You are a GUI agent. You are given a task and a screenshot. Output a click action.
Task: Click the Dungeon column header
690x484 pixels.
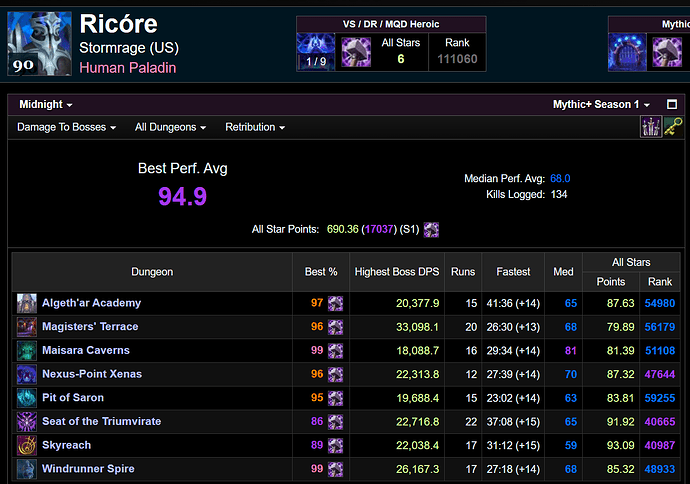[152, 272]
